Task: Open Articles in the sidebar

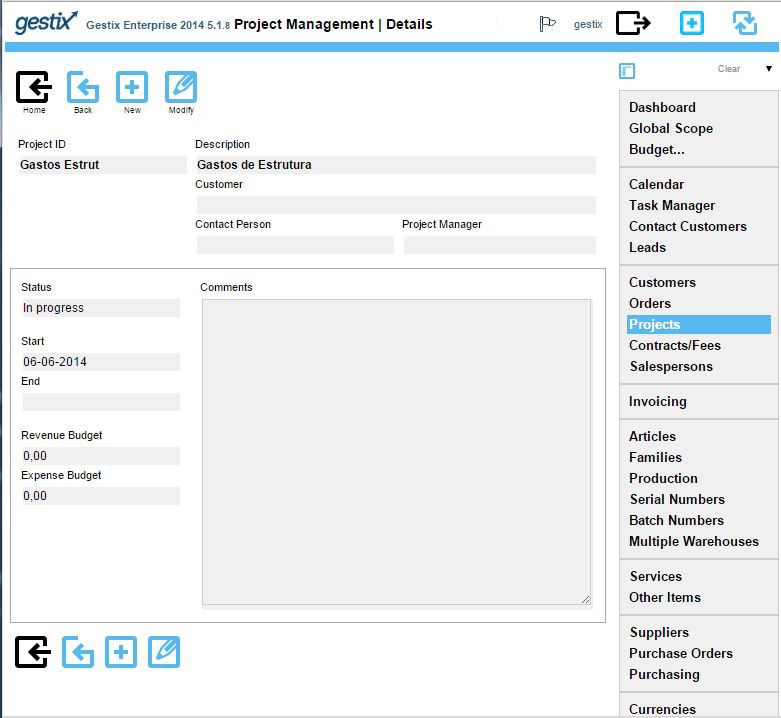Action: tap(652, 436)
